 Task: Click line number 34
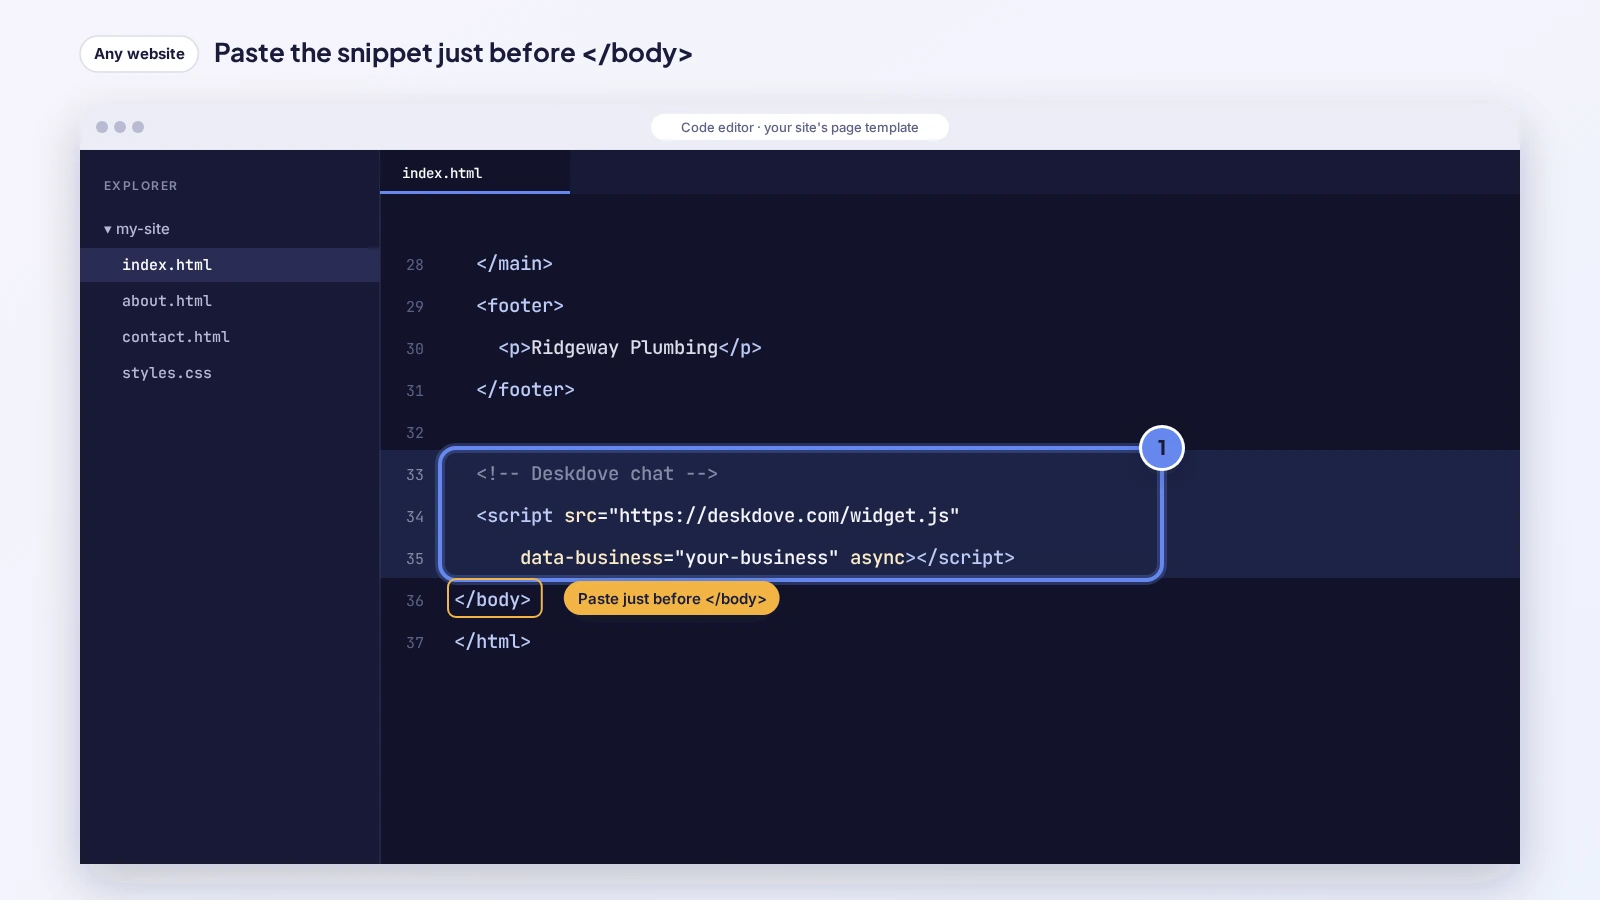415,517
